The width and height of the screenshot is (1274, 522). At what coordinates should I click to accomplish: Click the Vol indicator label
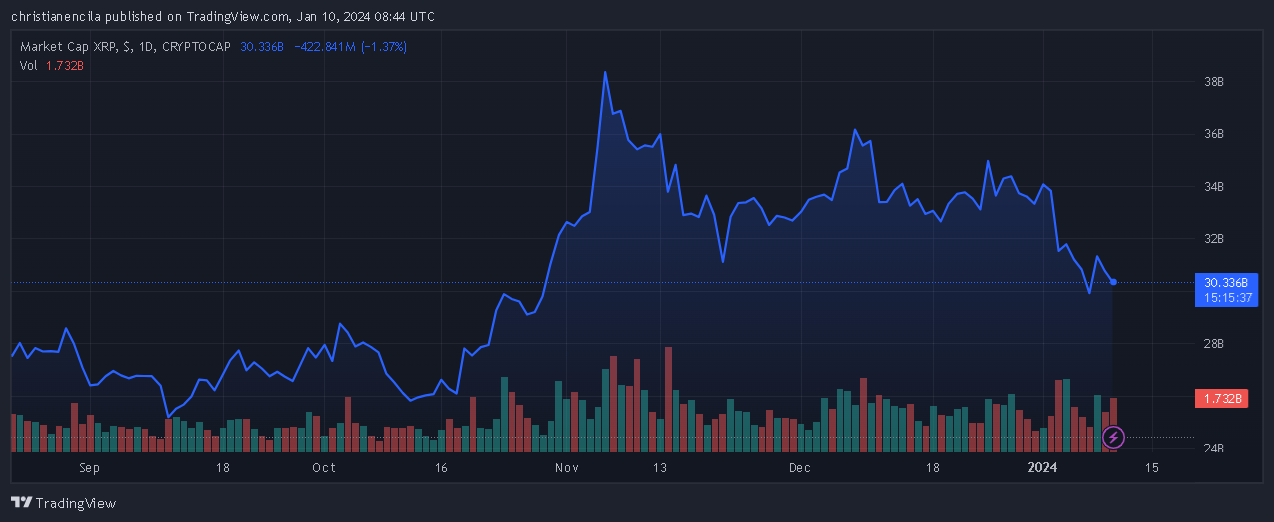pyautogui.click(x=29, y=65)
